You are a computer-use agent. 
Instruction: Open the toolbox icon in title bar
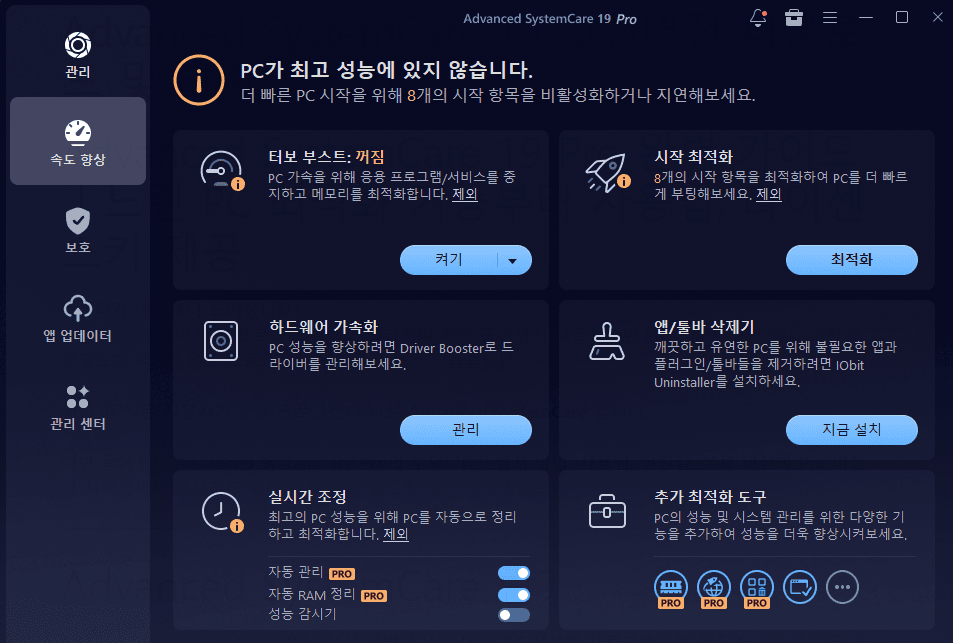794,18
